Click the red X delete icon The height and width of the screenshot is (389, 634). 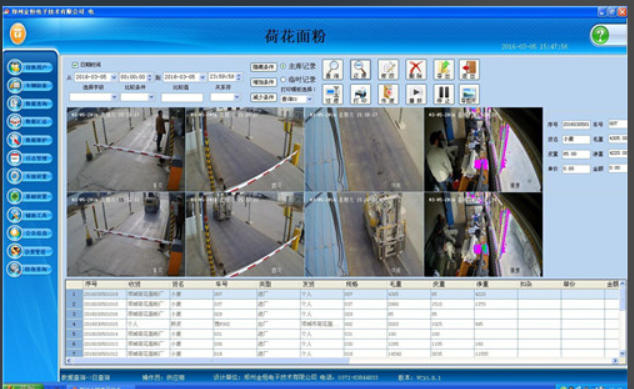(x=416, y=70)
